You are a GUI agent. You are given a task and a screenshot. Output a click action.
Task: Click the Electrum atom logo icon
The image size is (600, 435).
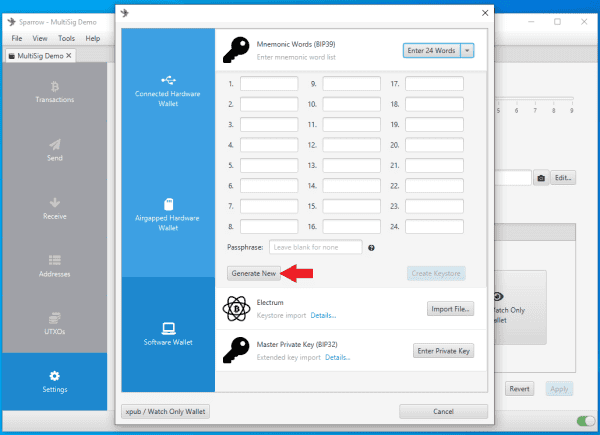point(236,308)
